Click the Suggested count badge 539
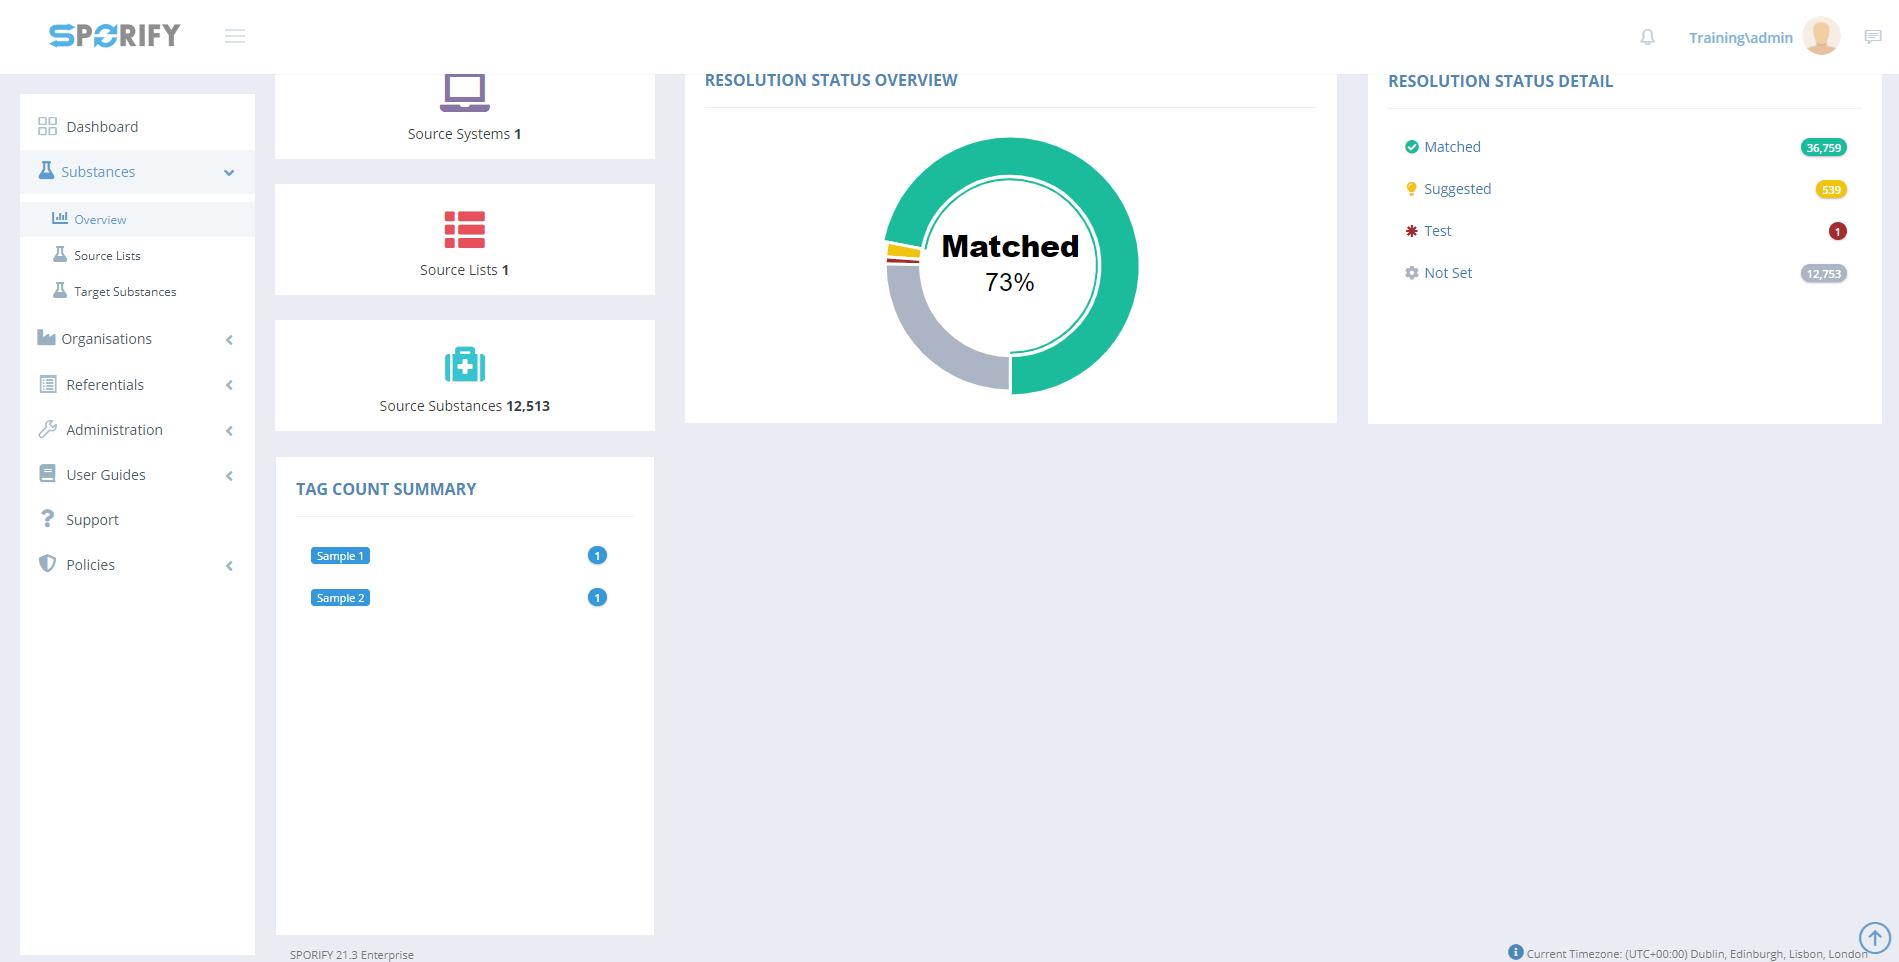 coord(1830,190)
